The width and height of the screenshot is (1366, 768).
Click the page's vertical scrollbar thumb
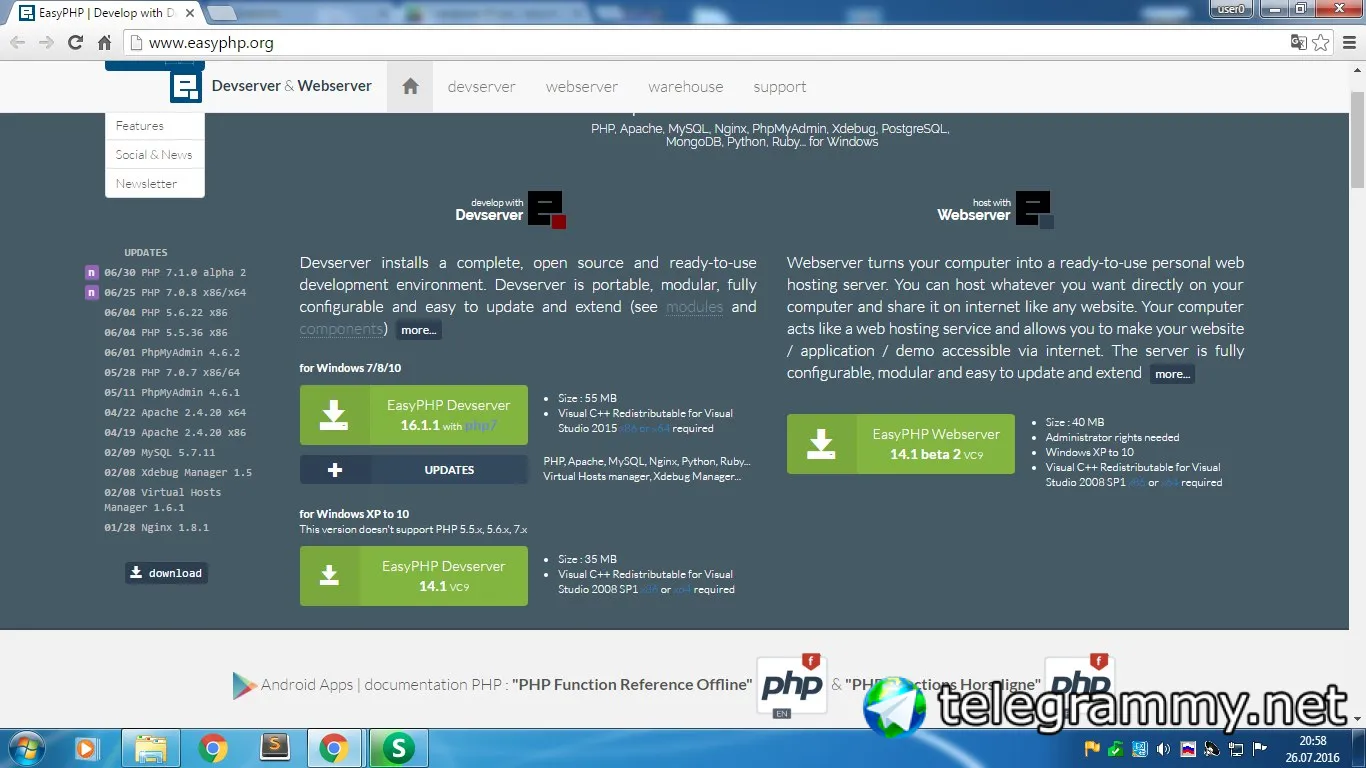click(x=1357, y=138)
